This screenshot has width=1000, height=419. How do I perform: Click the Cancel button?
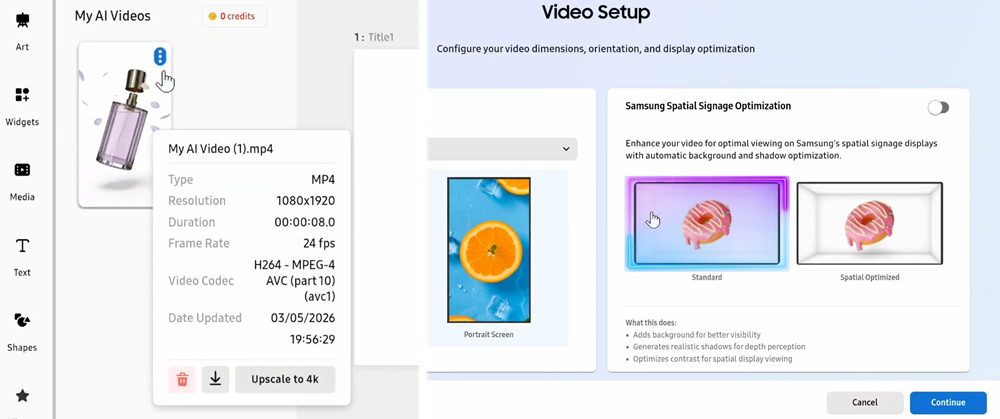click(x=864, y=402)
